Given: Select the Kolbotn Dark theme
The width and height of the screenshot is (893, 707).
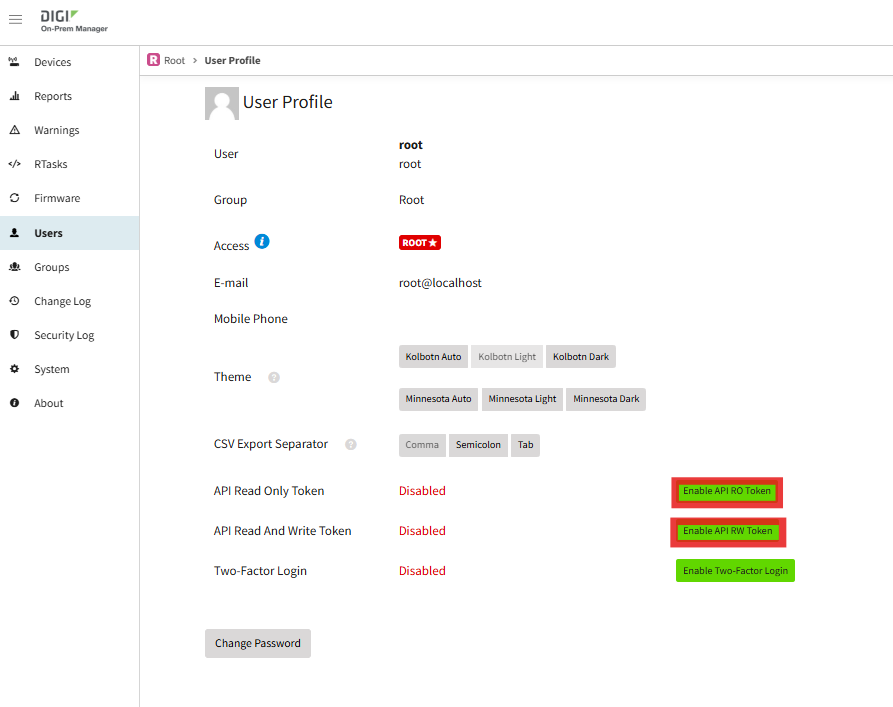Looking at the screenshot, I should [x=581, y=357].
